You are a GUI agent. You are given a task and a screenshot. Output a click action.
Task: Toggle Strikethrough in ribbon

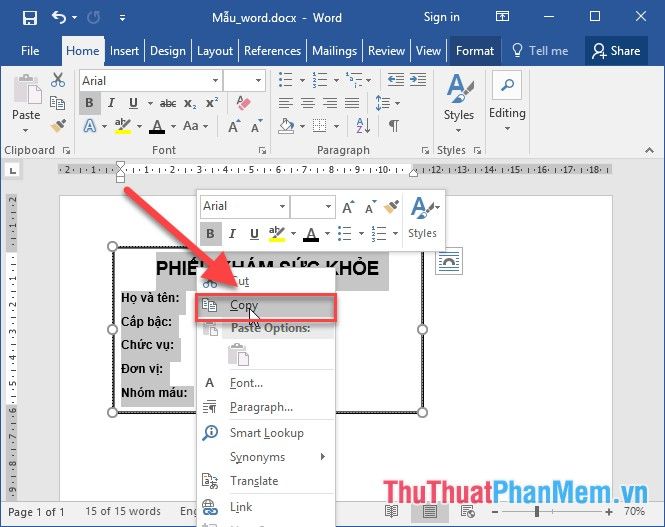(x=168, y=103)
